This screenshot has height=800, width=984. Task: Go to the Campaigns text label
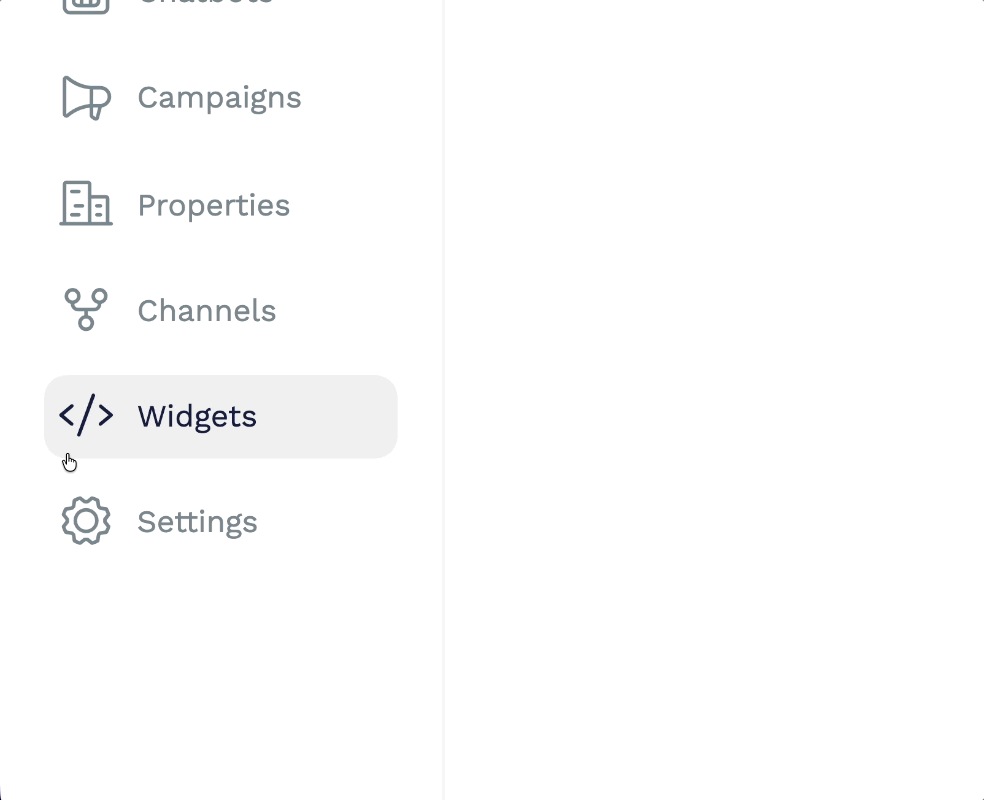pyautogui.click(x=219, y=98)
